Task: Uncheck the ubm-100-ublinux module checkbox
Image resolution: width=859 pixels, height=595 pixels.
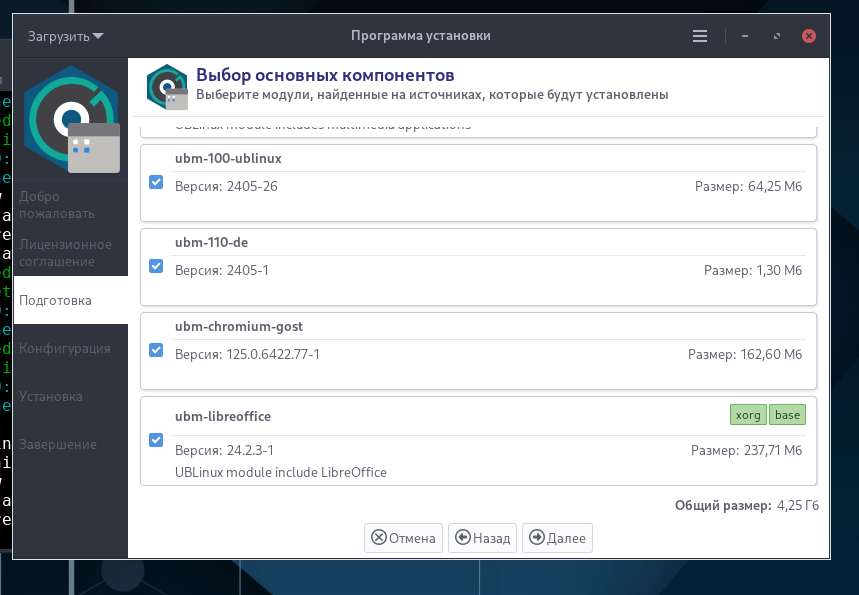Action: [156, 182]
